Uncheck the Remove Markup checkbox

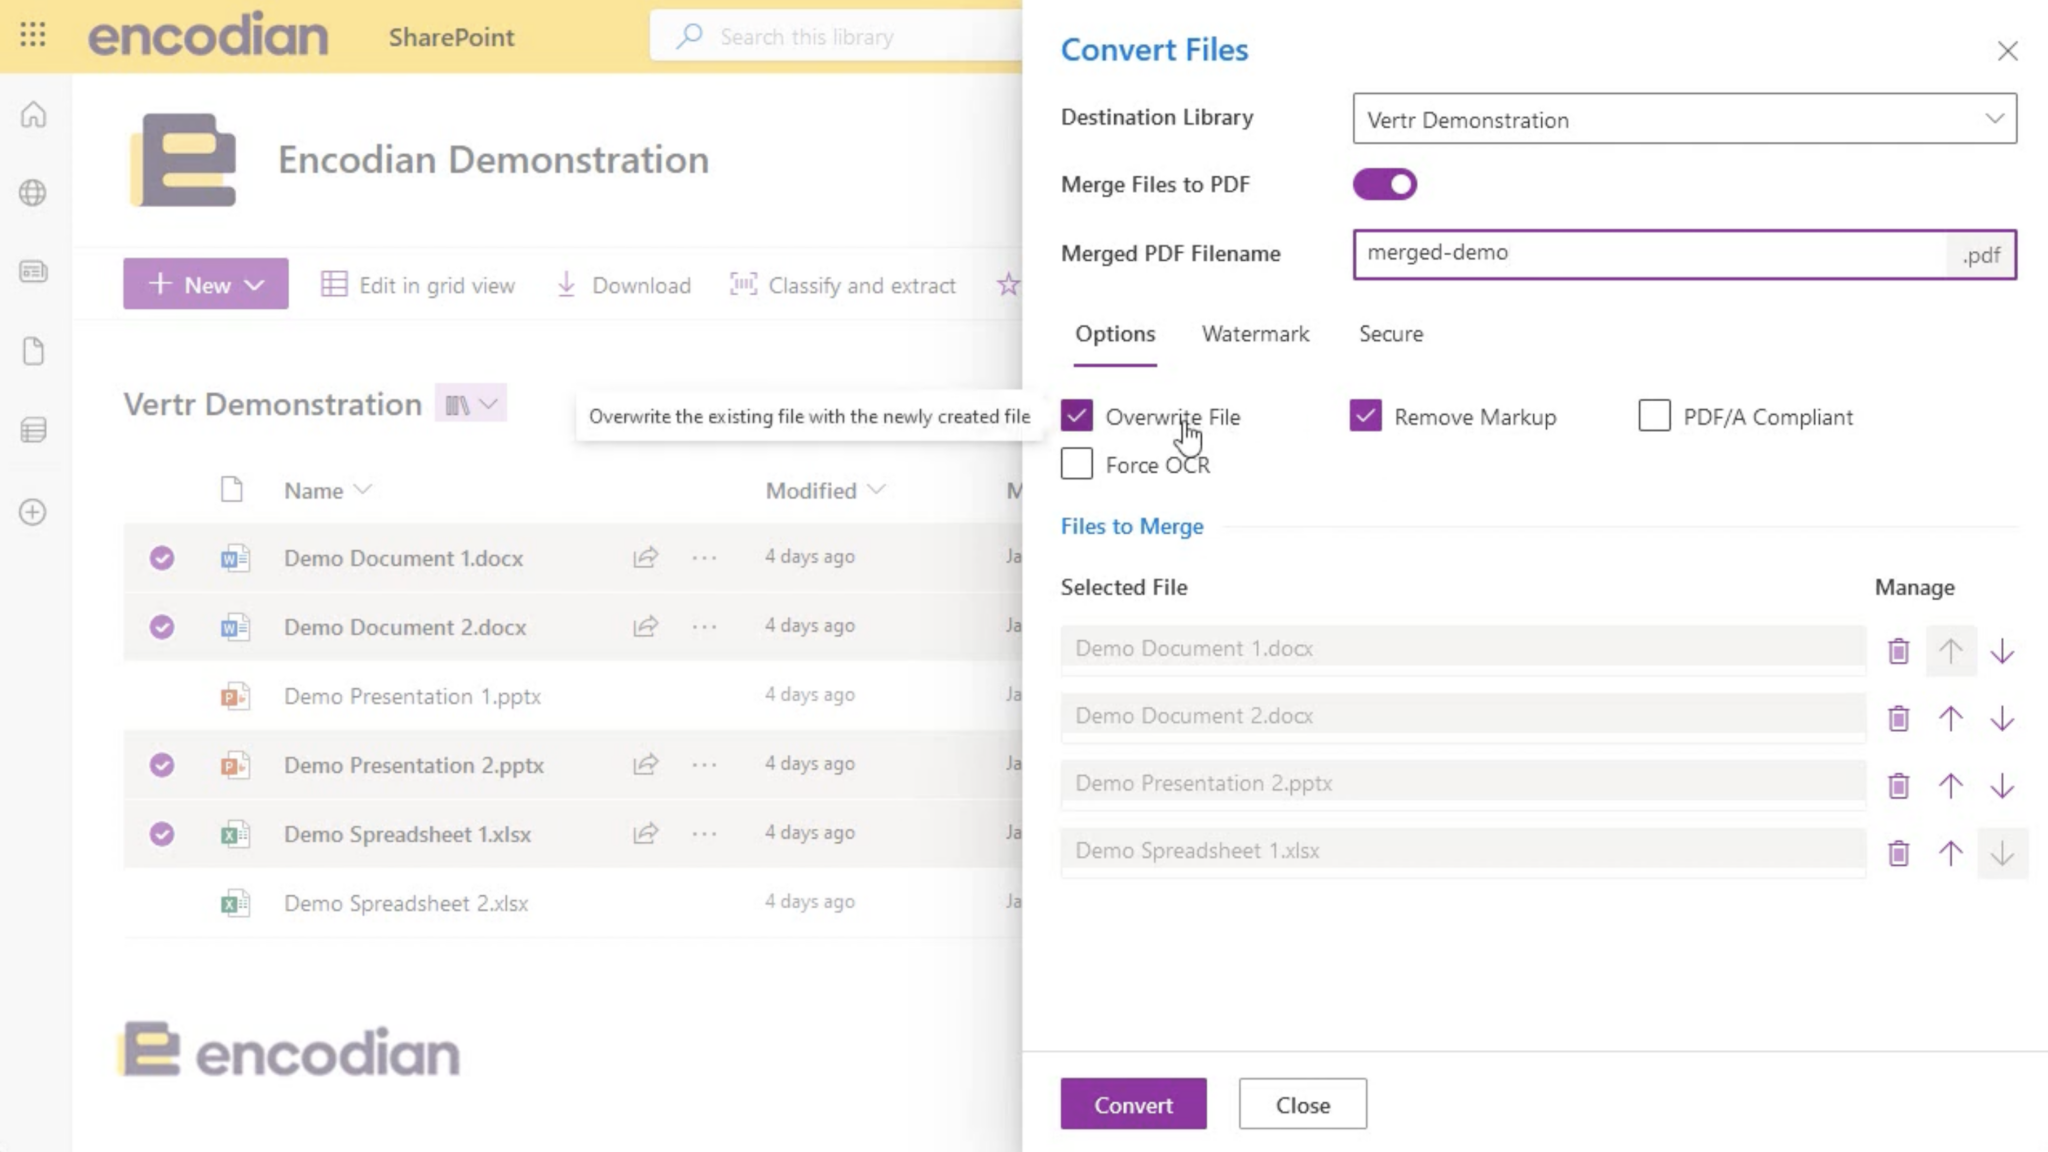(x=1366, y=416)
